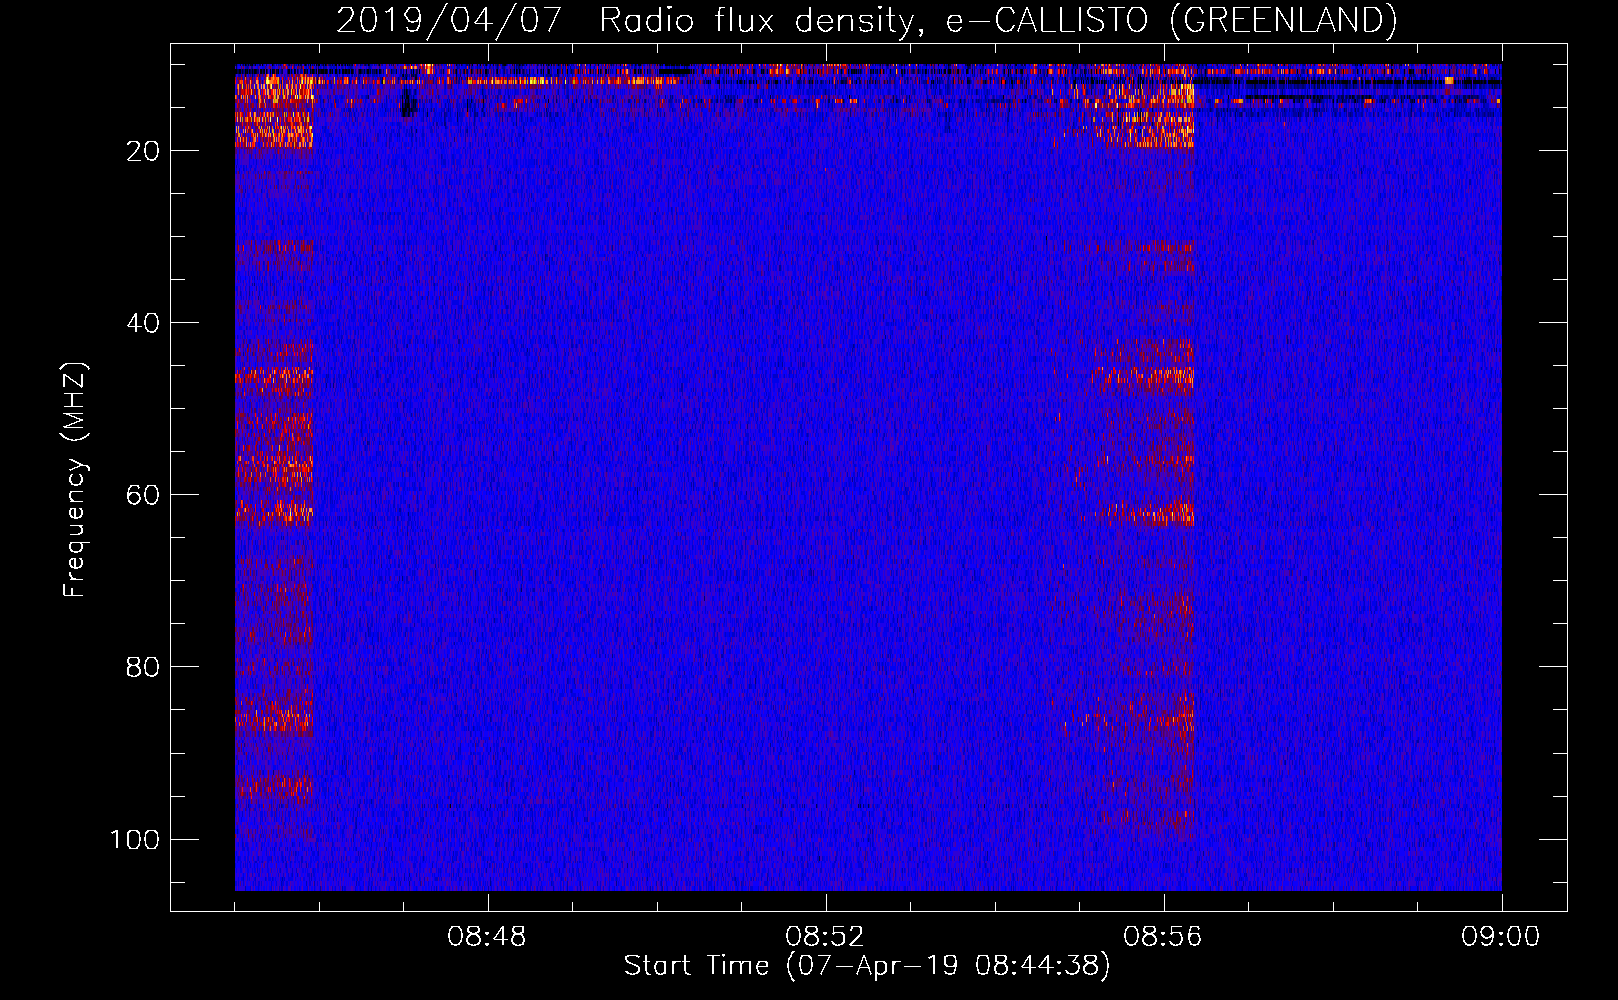Click the 40 frequency tick label

142,323
